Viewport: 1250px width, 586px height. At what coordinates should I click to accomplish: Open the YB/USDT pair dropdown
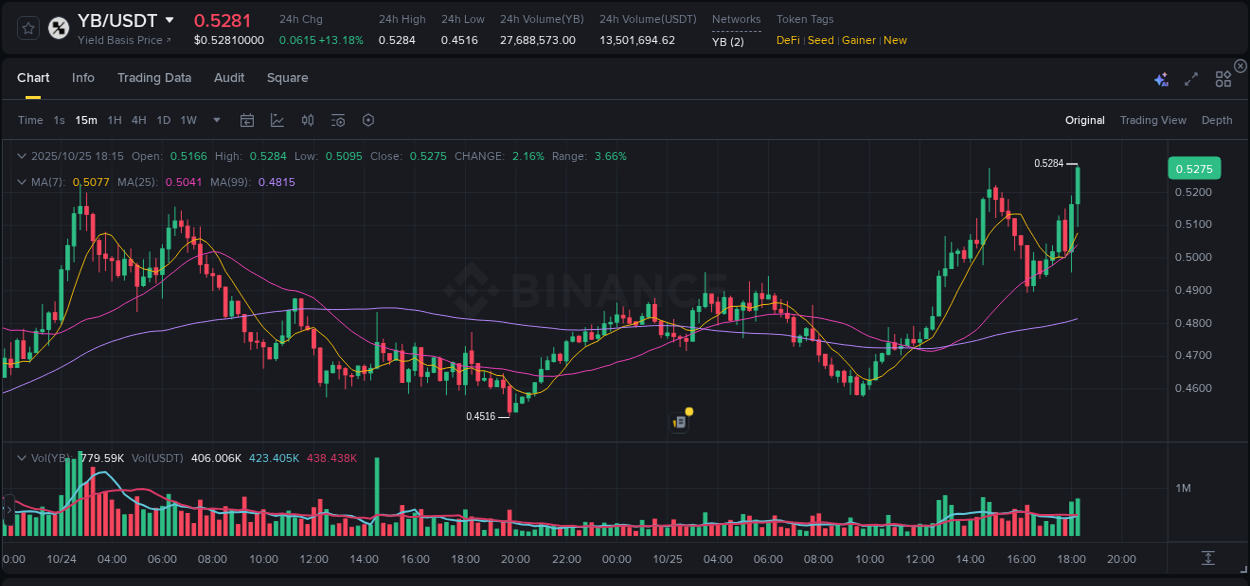coord(170,20)
